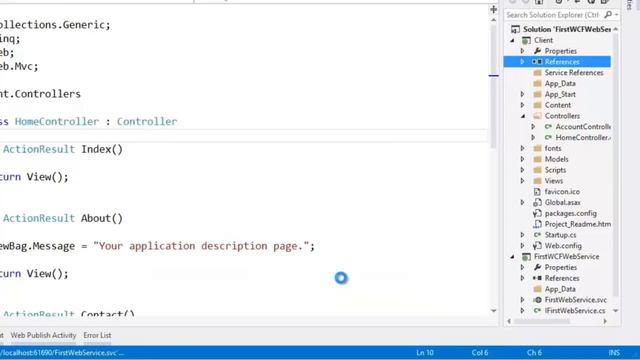Expand the selected References node
Screen dimensions: 640x360
pyautogui.click(x=522, y=62)
